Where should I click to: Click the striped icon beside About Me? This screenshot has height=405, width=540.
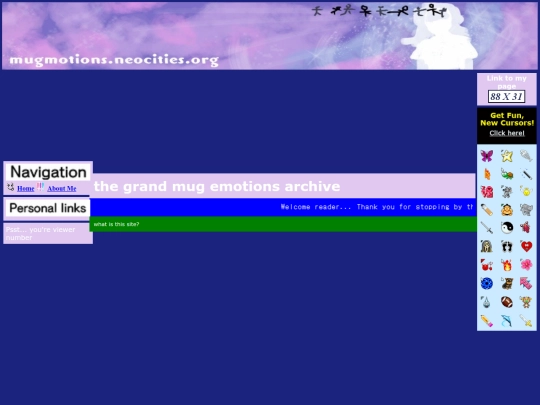point(40,187)
